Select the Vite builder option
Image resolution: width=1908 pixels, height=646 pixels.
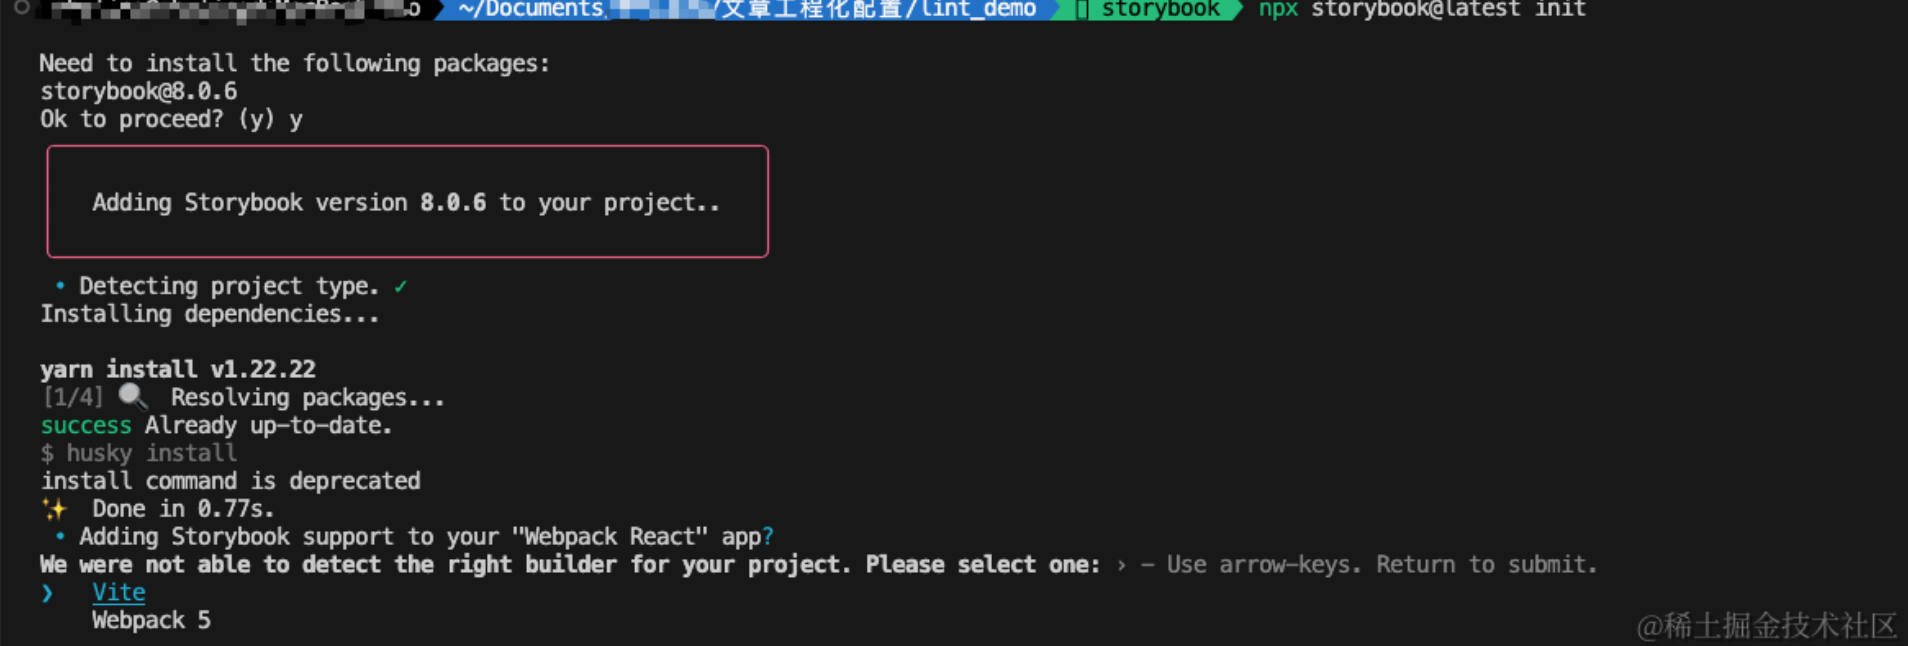118,592
